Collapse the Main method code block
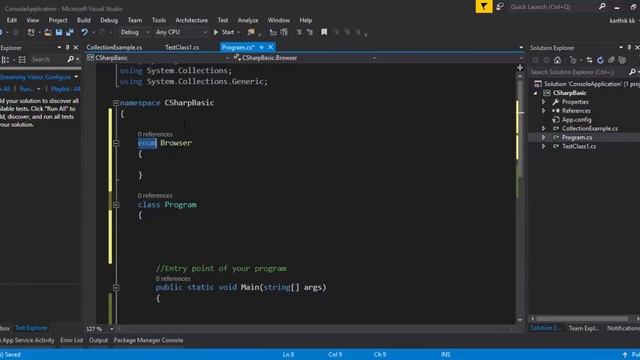 (116, 288)
